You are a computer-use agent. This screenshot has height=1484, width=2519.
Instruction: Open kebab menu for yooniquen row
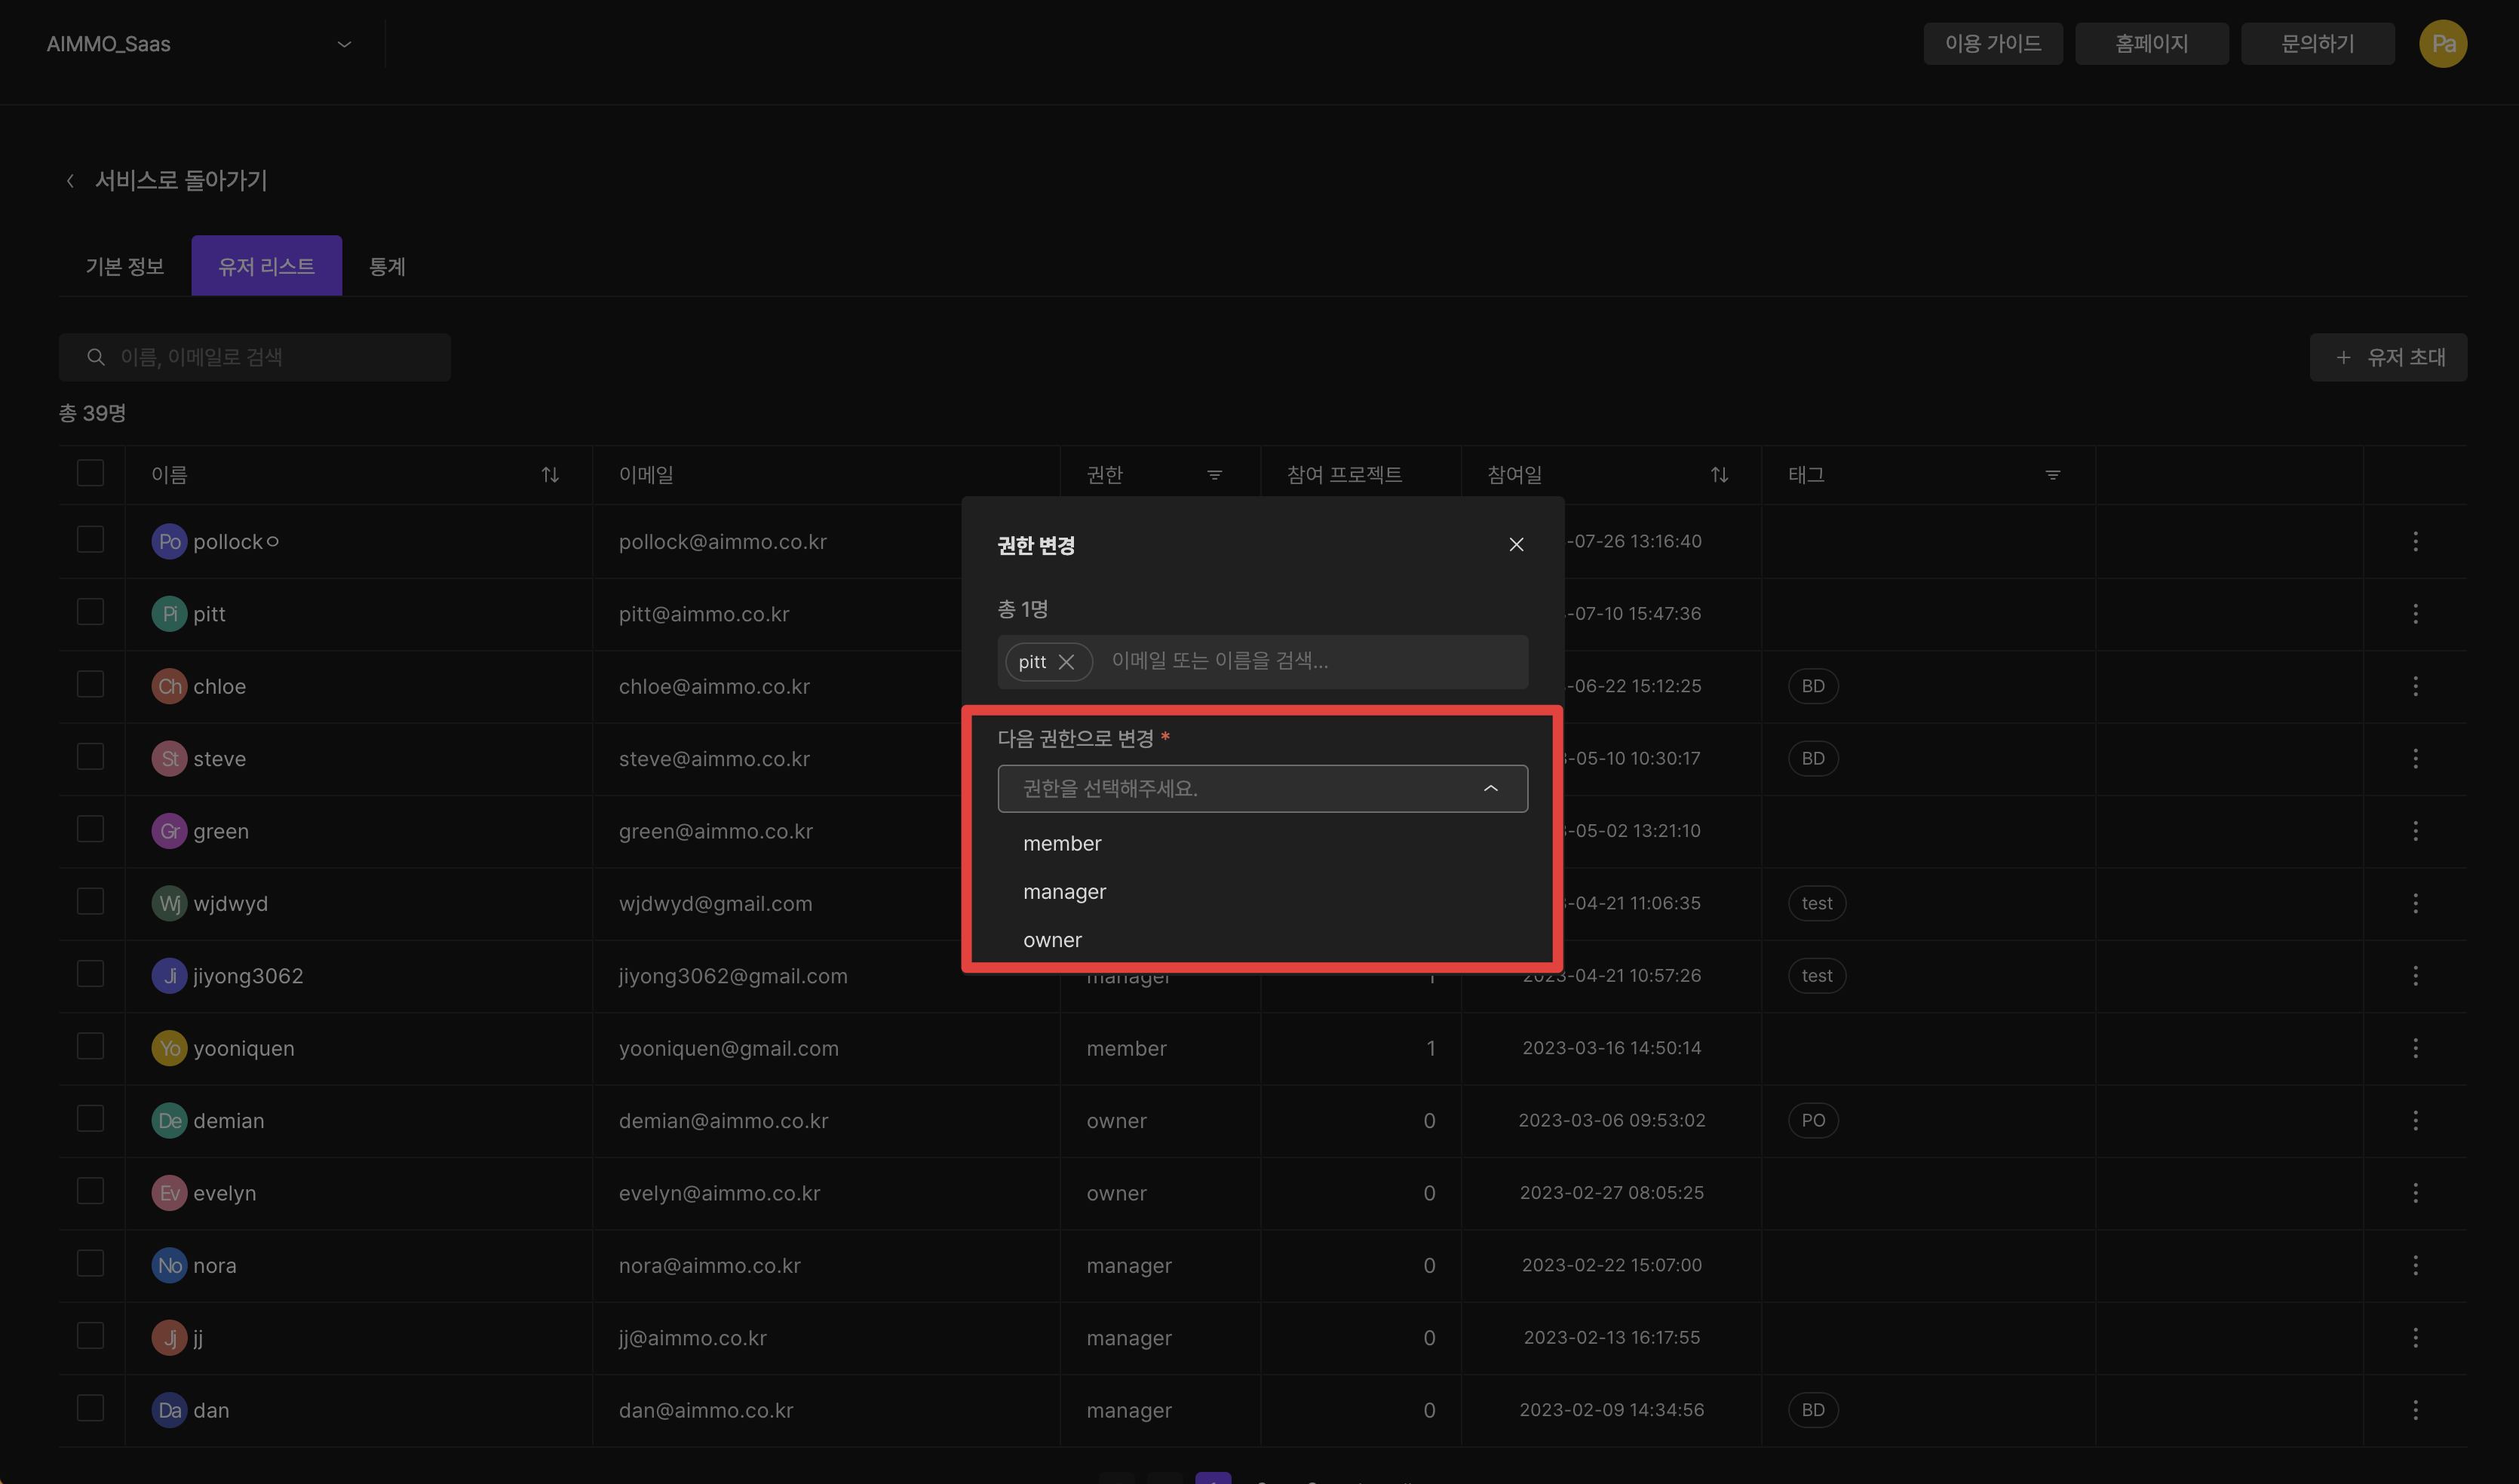[2415, 1048]
